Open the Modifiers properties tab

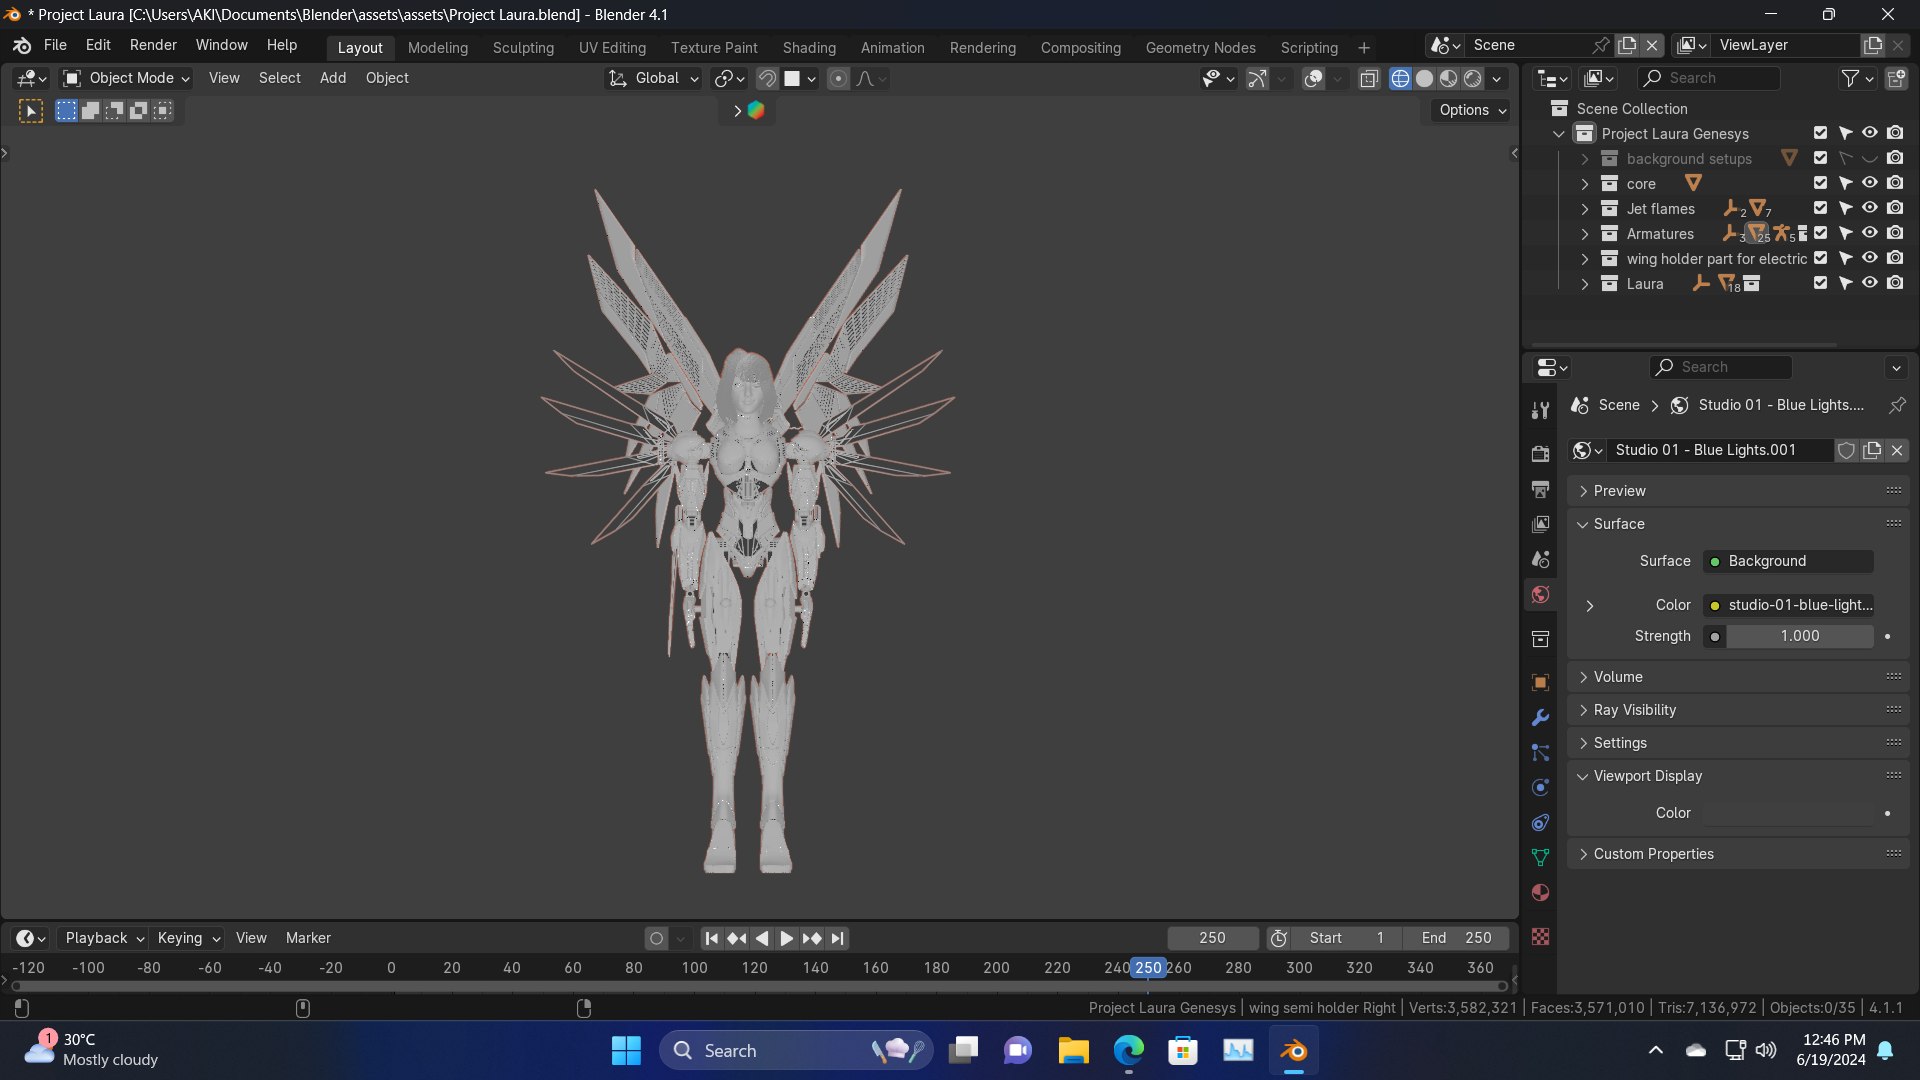(x=1540, y=717)
